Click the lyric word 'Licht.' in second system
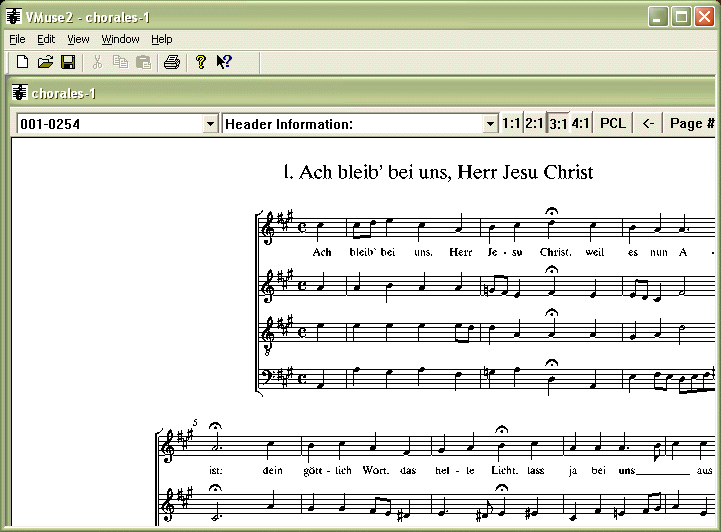 click(504, 470)
